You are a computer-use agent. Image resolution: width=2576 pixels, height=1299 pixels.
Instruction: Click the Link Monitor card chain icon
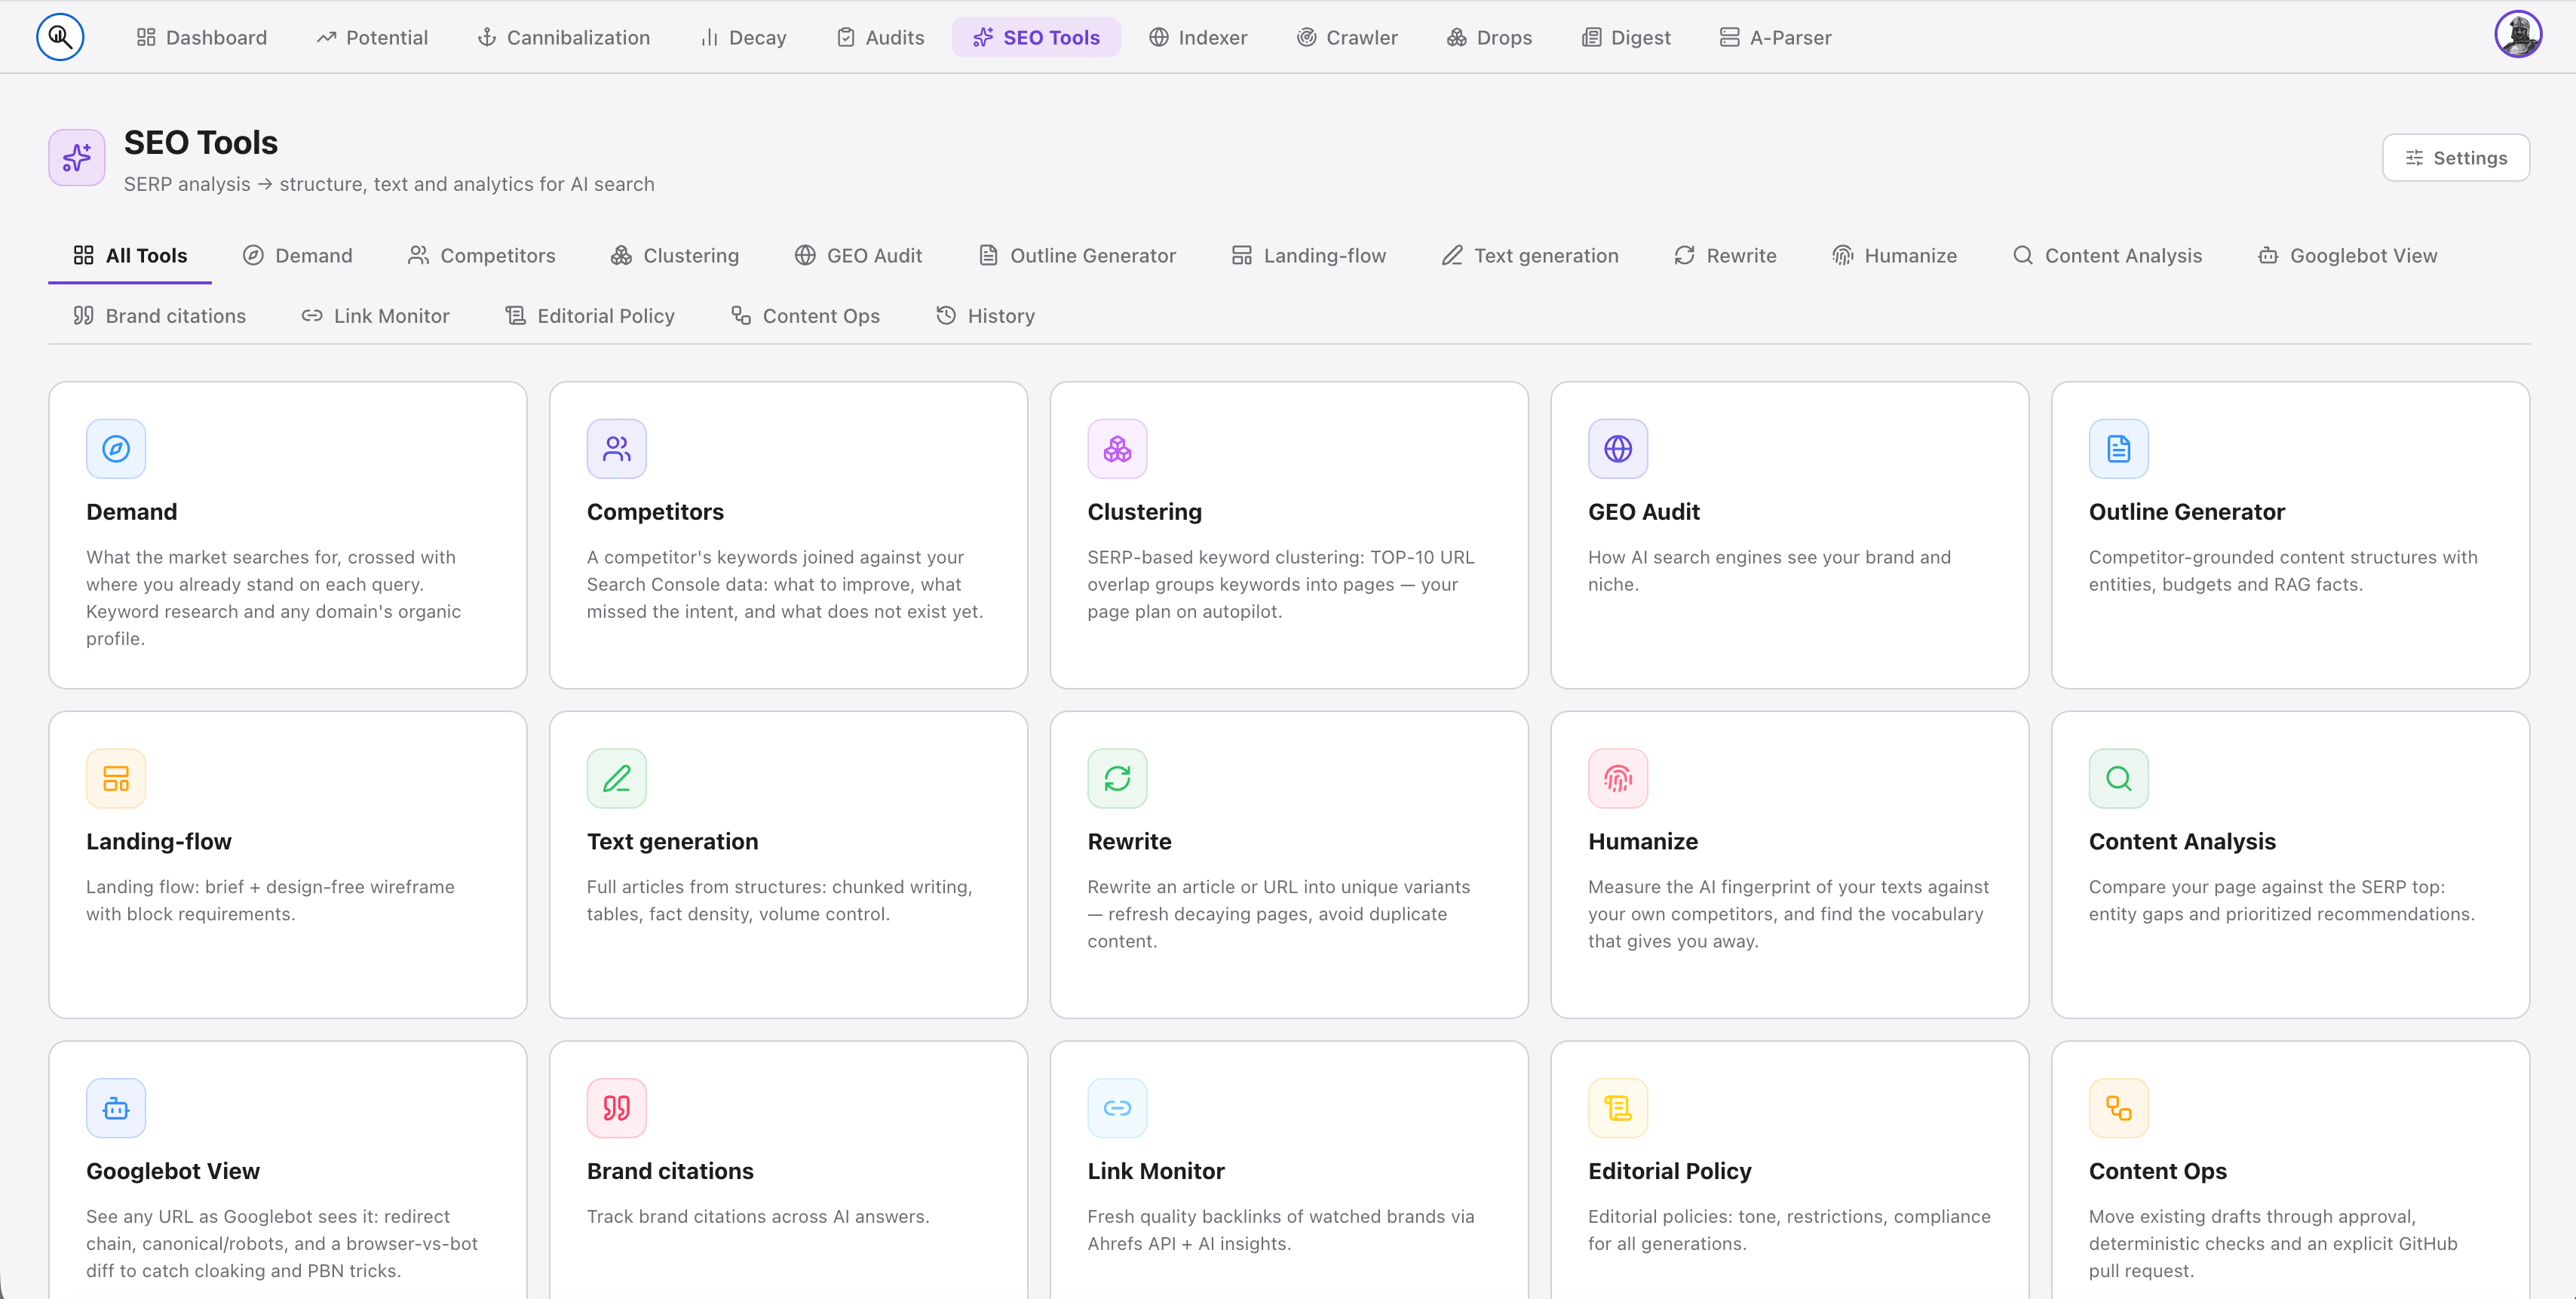1117,1108
